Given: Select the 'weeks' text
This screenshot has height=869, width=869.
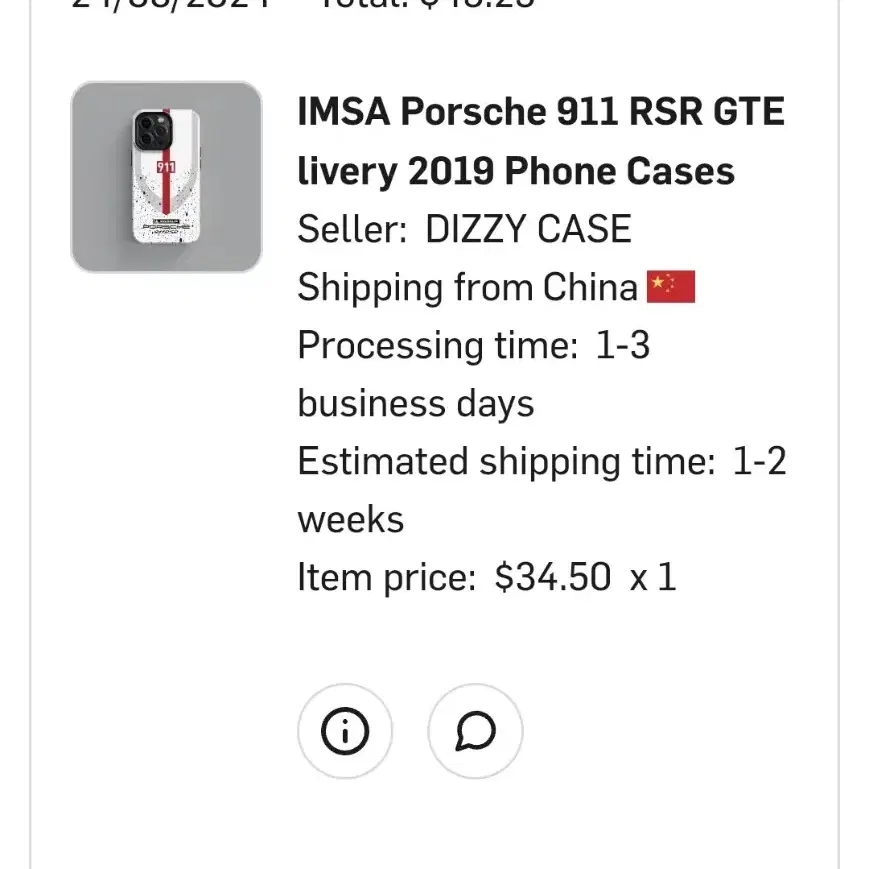Looking at the screenshot, I should (351, 519).
